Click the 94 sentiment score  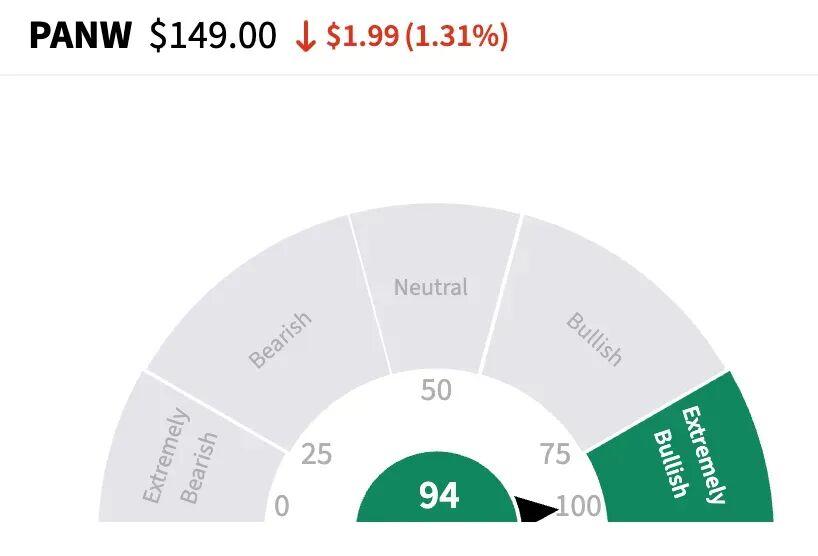(439, 496)
